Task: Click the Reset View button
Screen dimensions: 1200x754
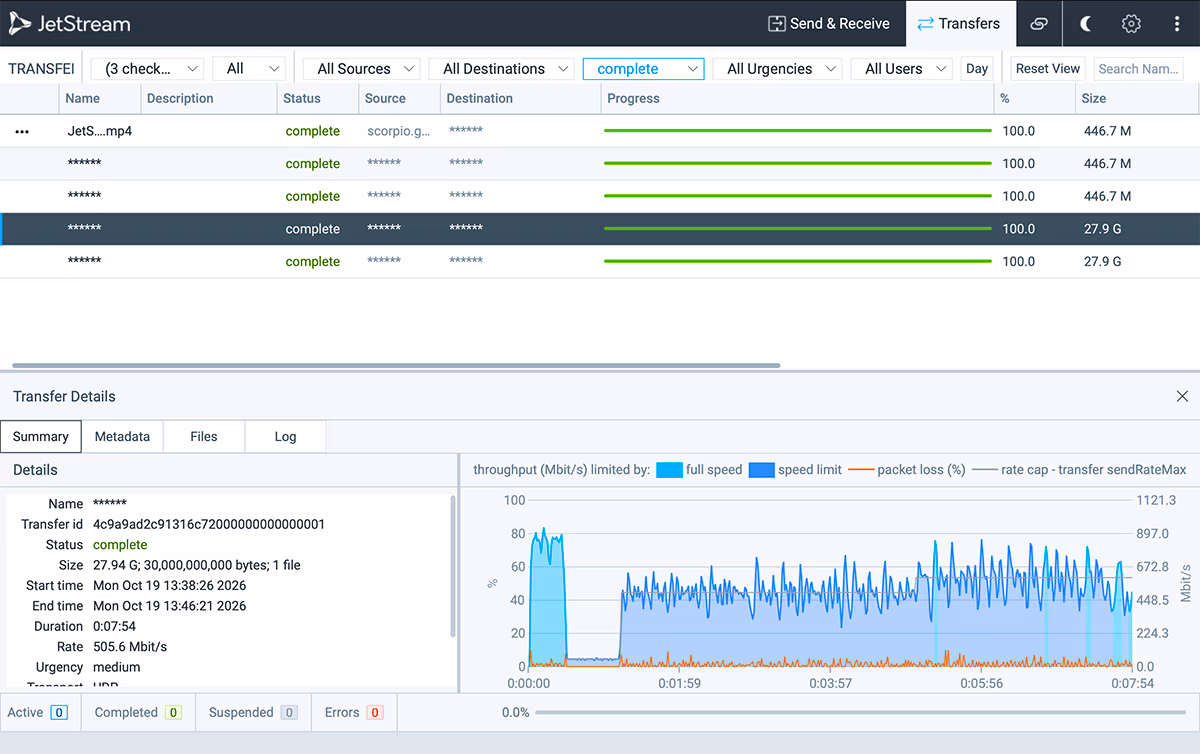Action: coord(1048,69)
